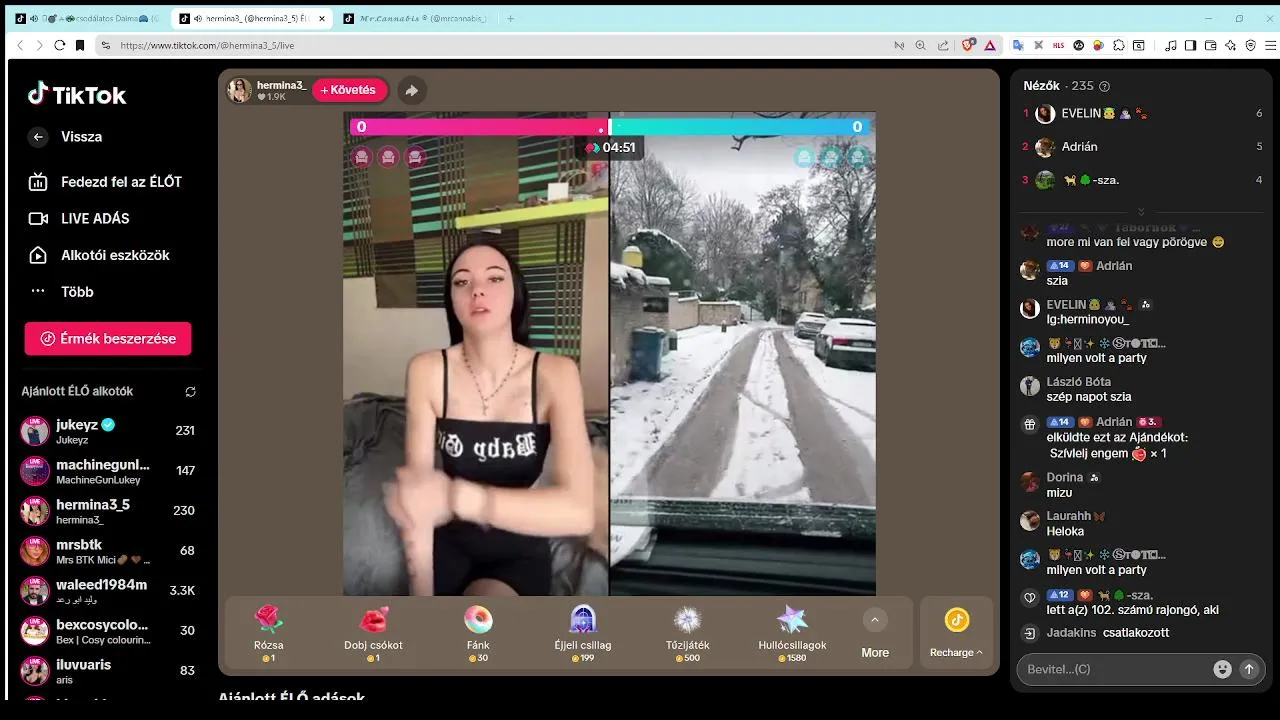This screenshot has width=1280, height=720.
Task: Click hermina3_ host avatar
Action: click(239, 90)
